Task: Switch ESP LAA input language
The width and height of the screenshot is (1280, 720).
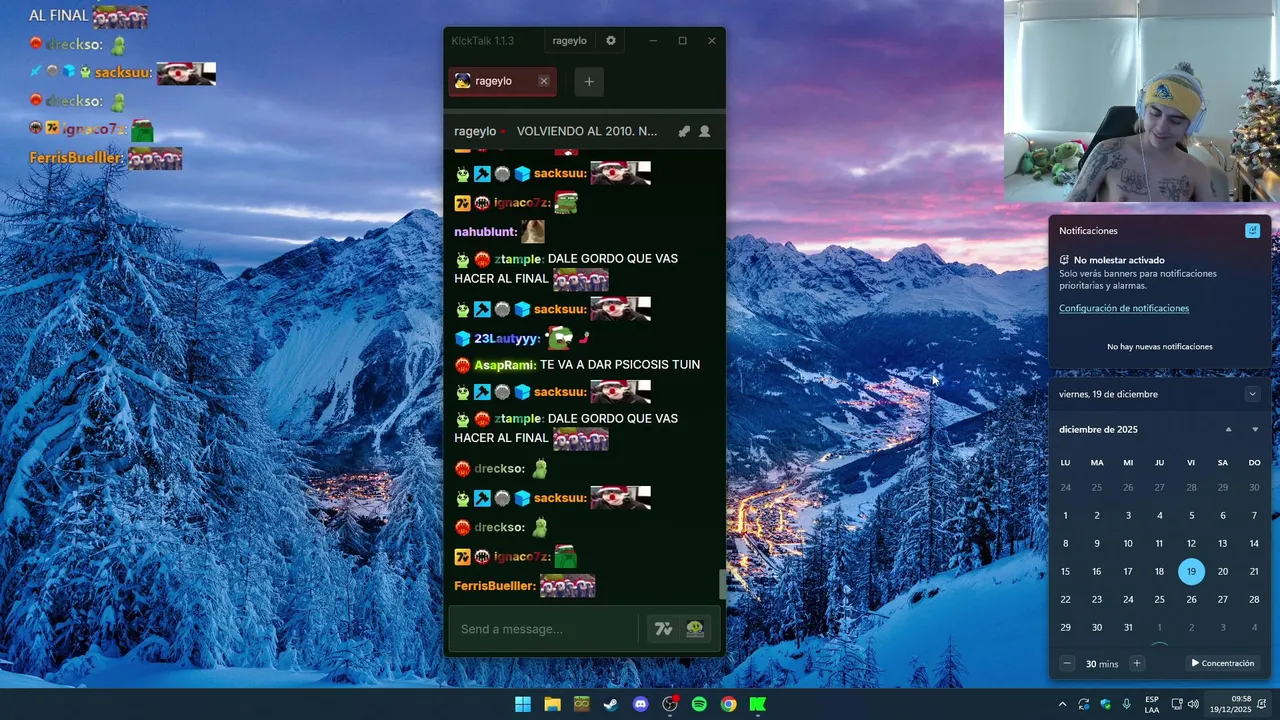Action: (x=1152, y=704)
